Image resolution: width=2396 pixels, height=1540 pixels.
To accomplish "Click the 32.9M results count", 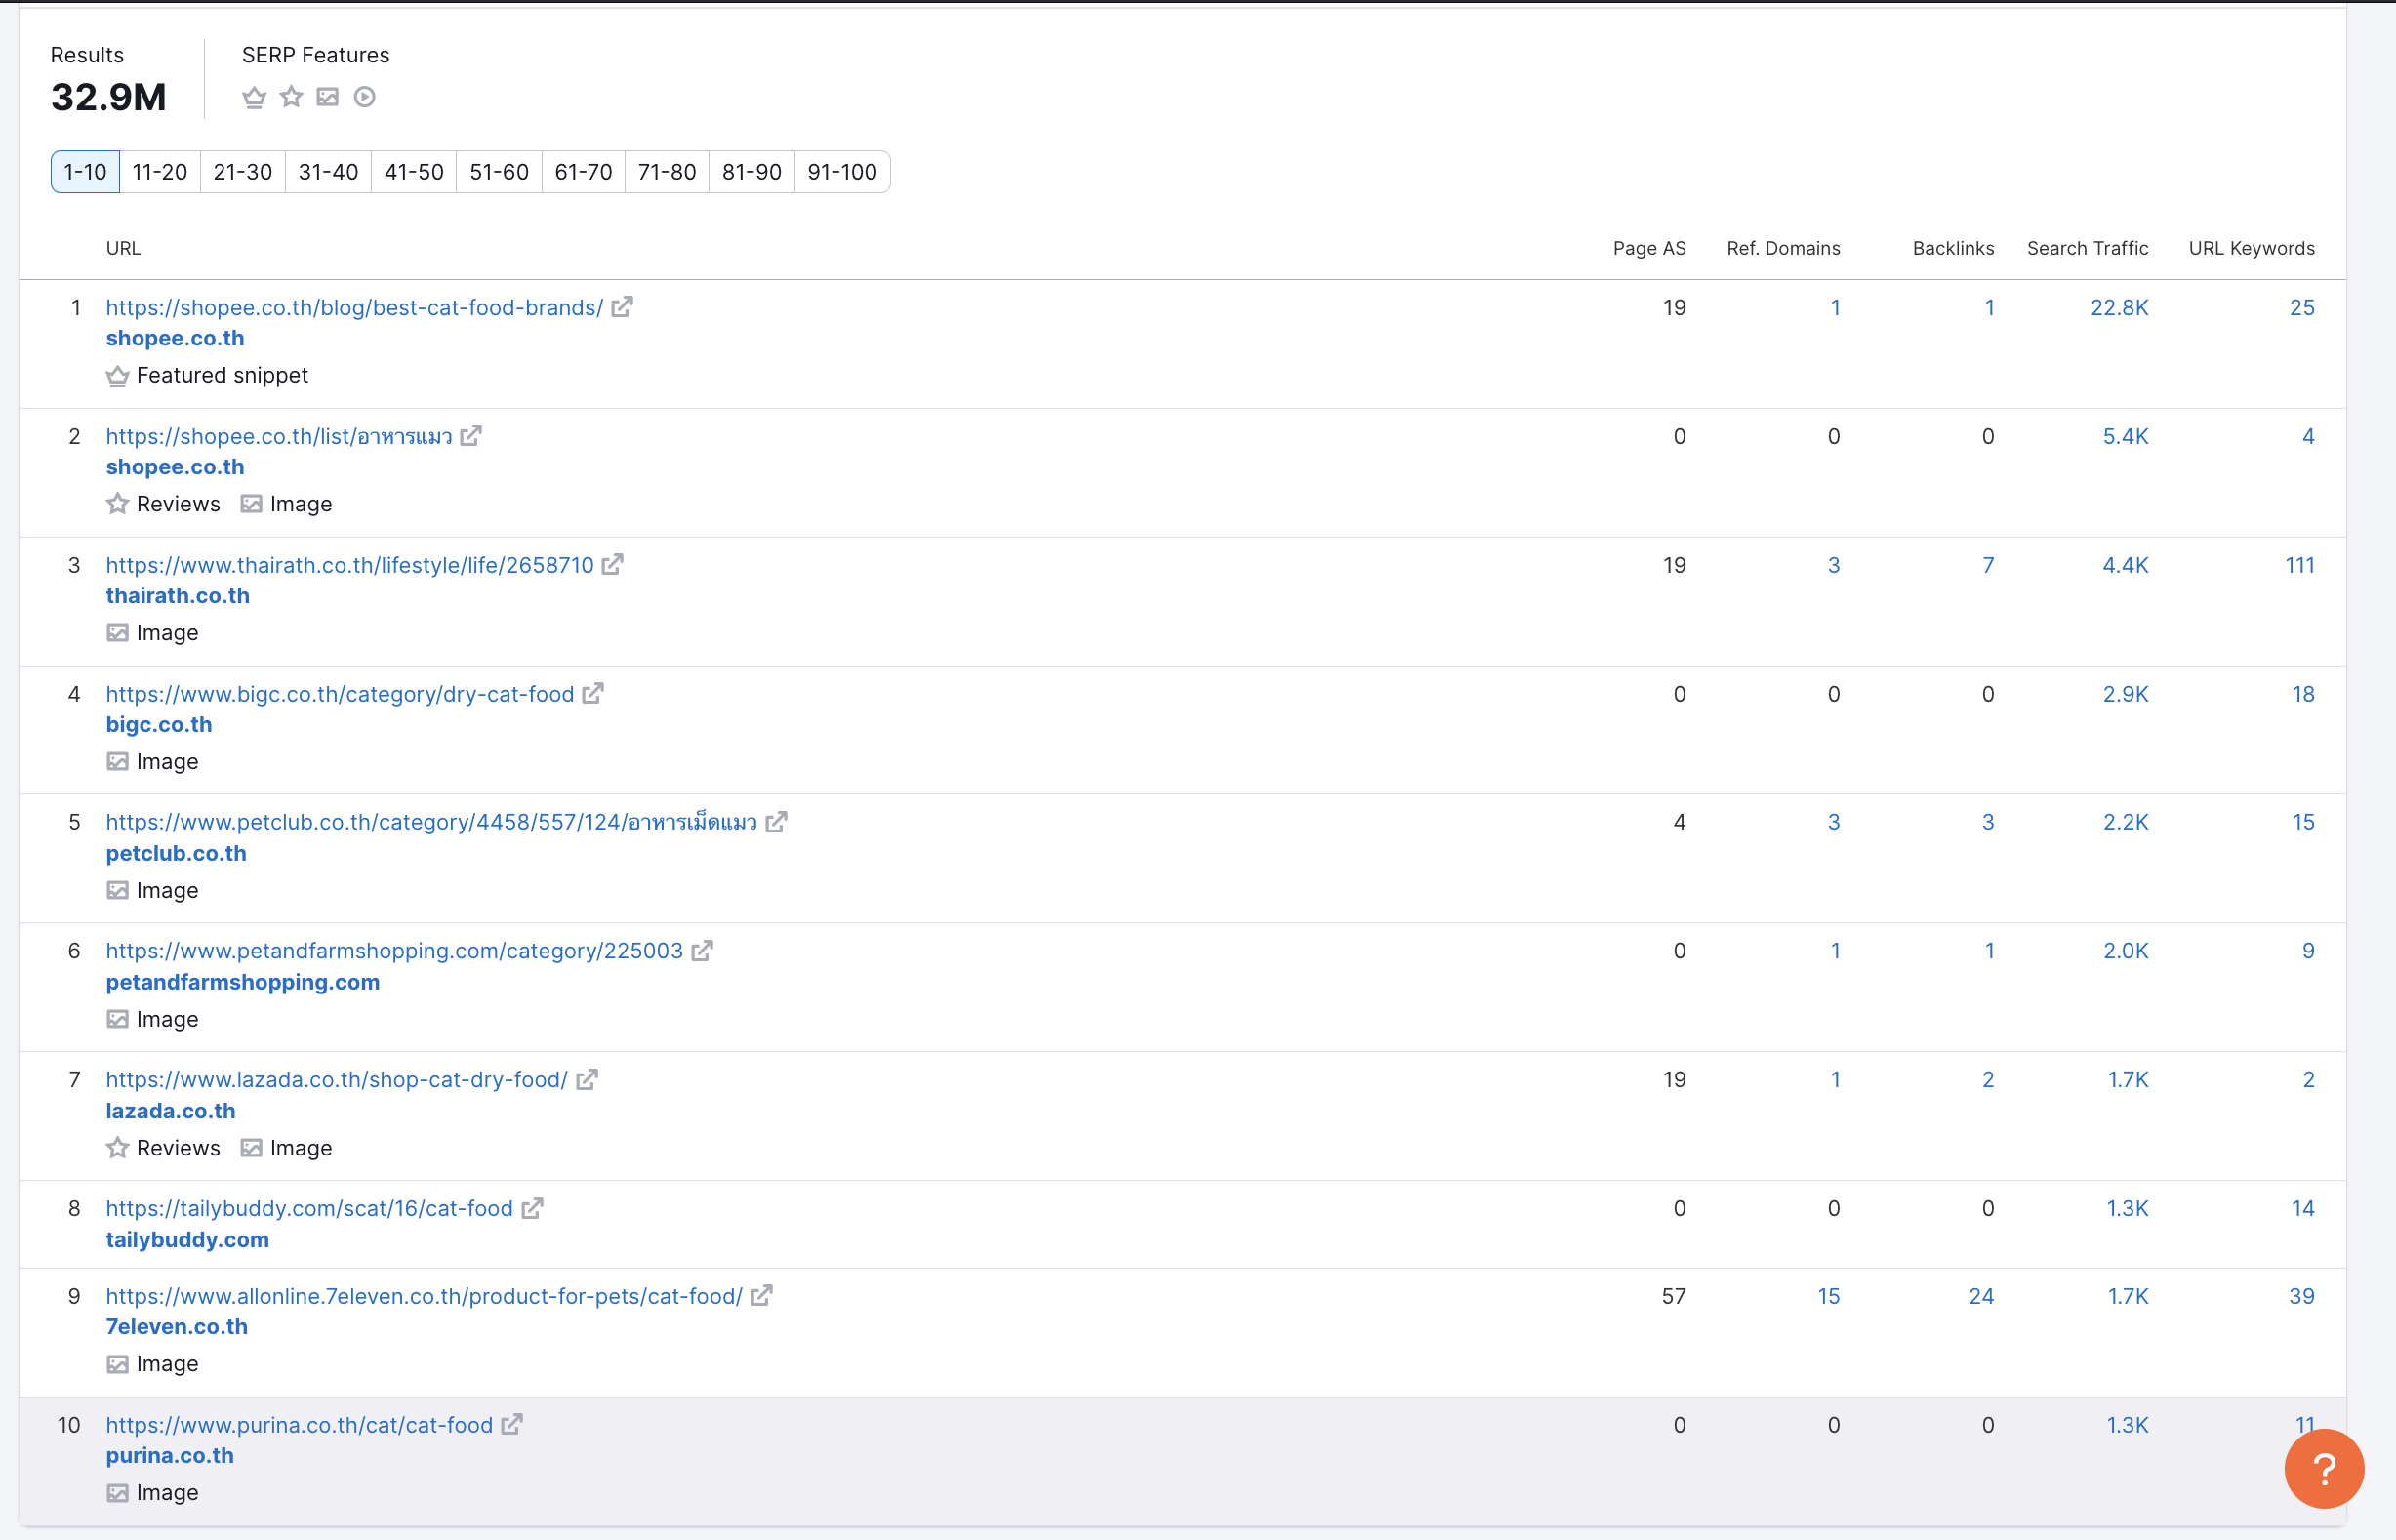I will [x=109, y=97].
